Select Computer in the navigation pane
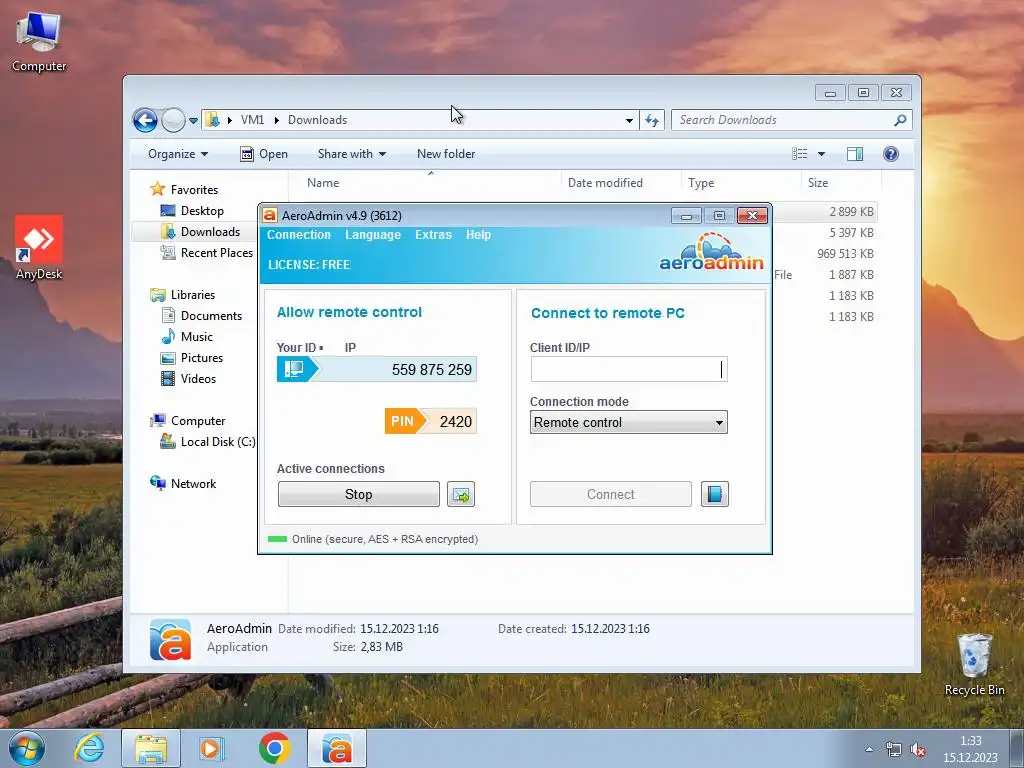 [x=198, y=421]
